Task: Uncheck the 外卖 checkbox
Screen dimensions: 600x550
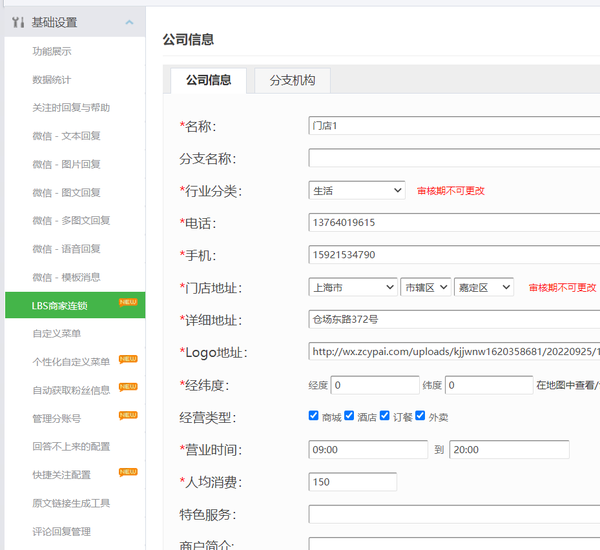Action: pos(420,416)
